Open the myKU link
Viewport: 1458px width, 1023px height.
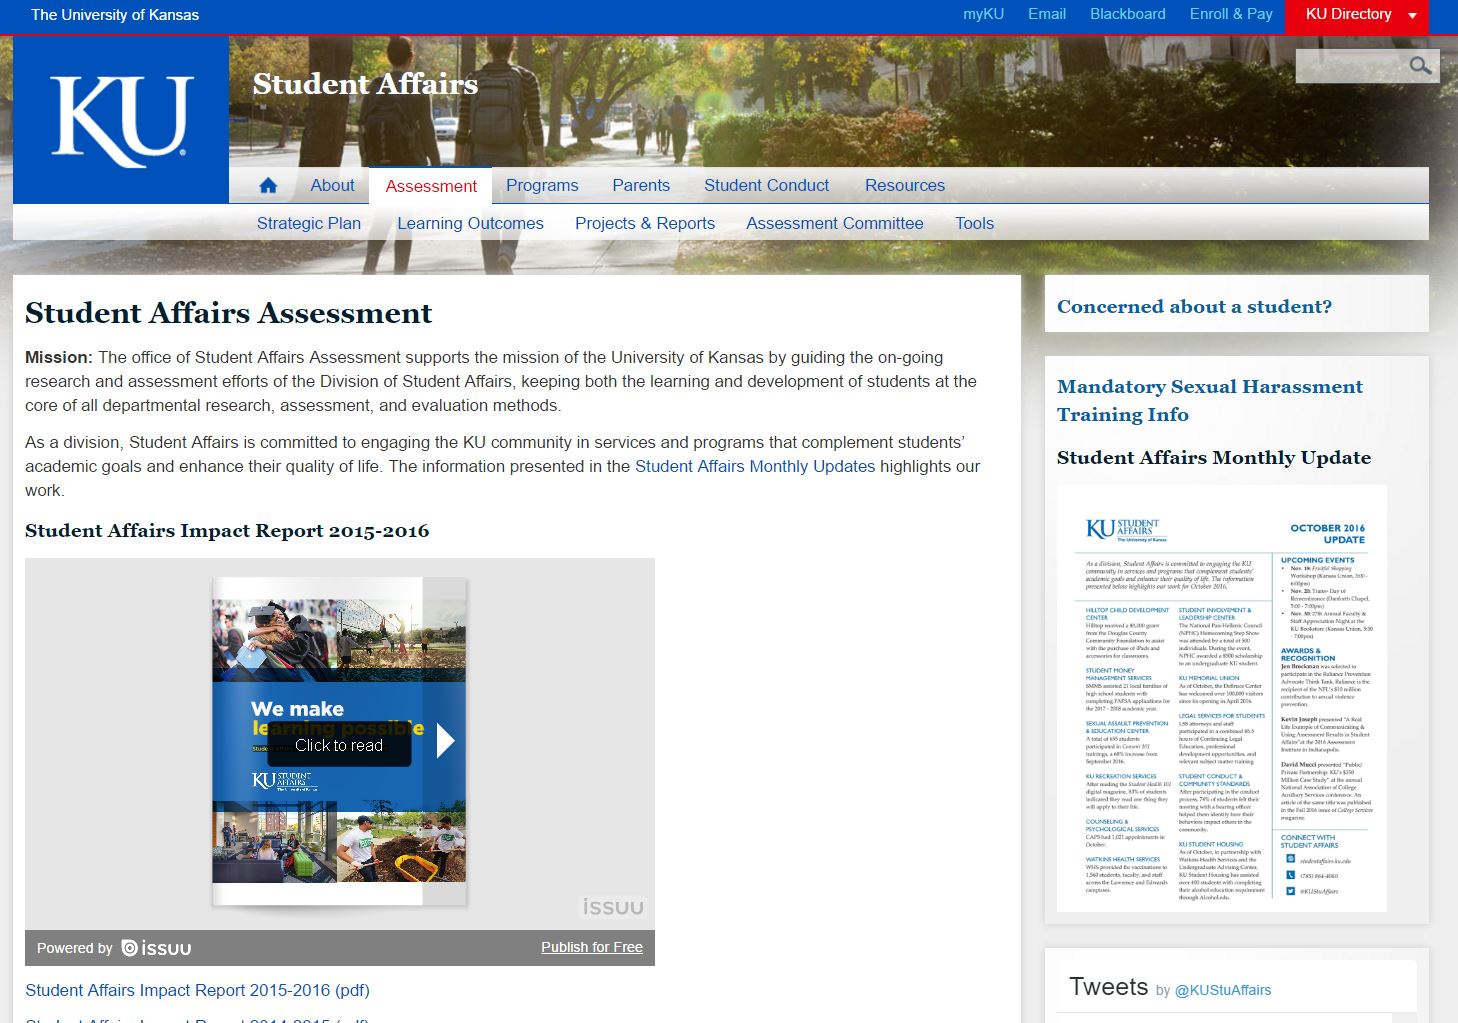(x=983, y=14)
